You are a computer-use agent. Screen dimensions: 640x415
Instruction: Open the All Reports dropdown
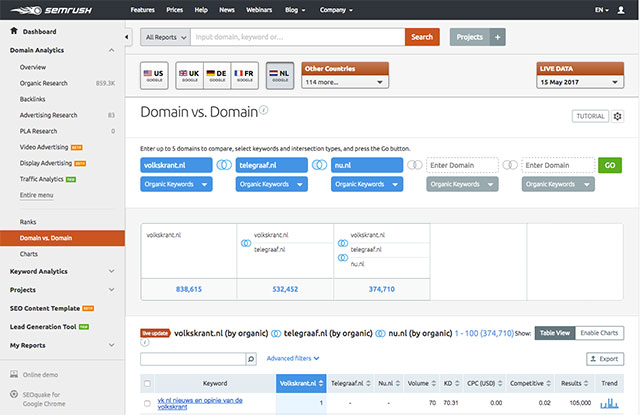coord(165,37)
